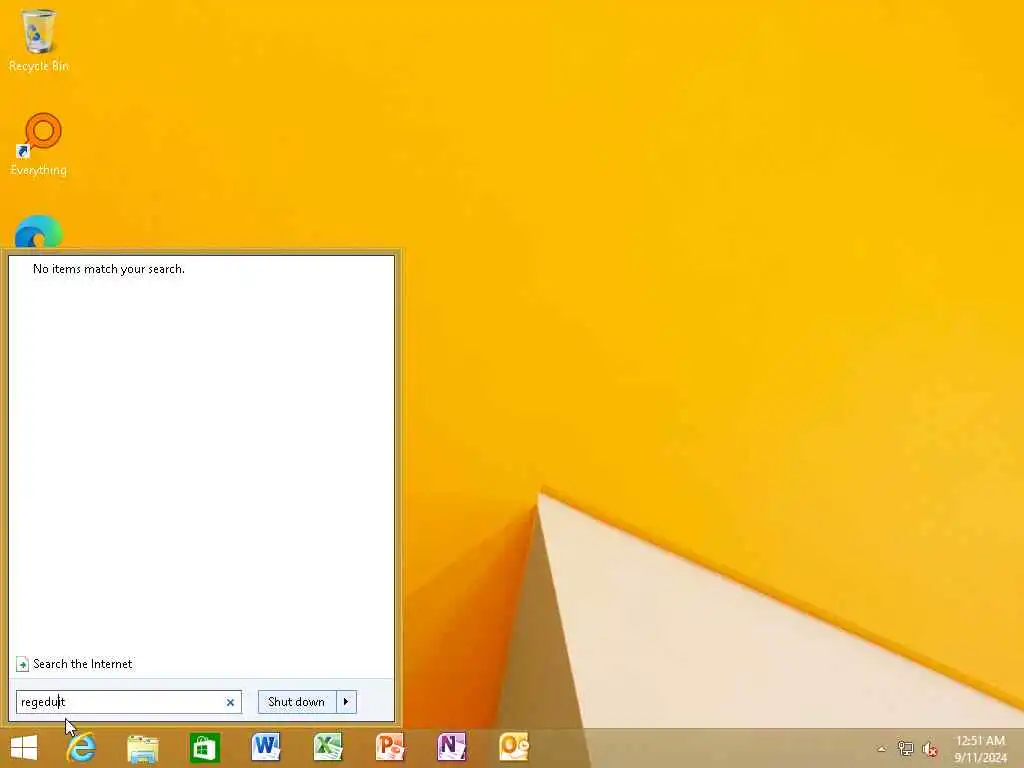
Task: Launch the Windows Store taskbar icon
Action: click(x=204, y=748)
